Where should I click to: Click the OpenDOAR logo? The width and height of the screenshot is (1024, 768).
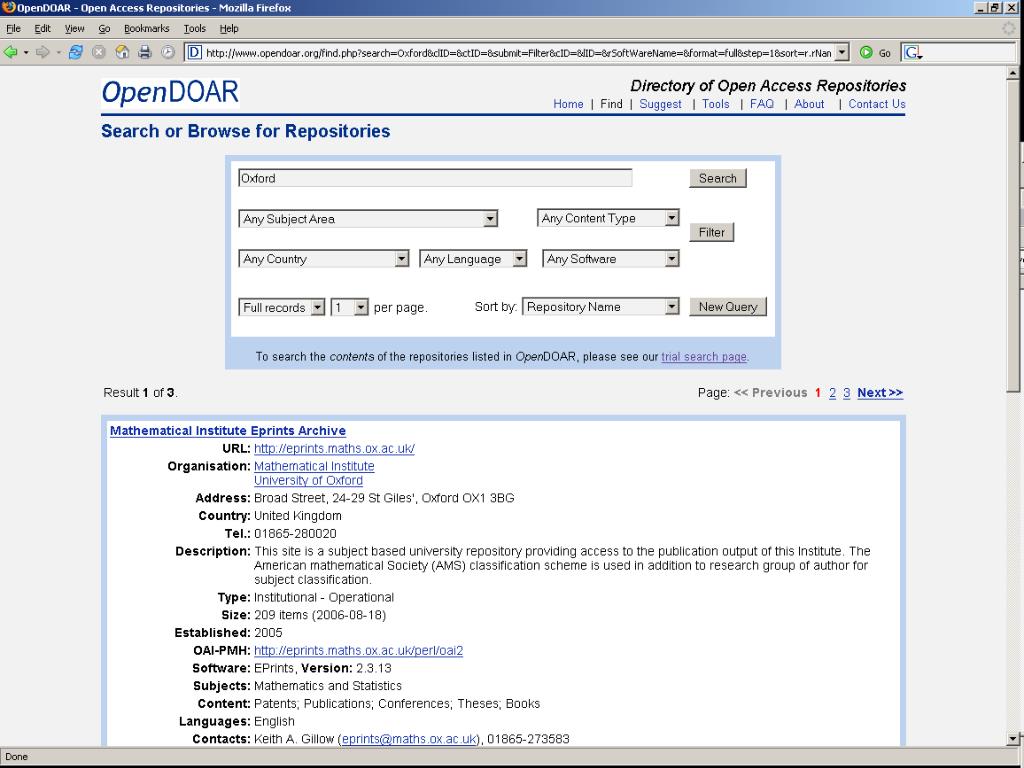[170, 93]
